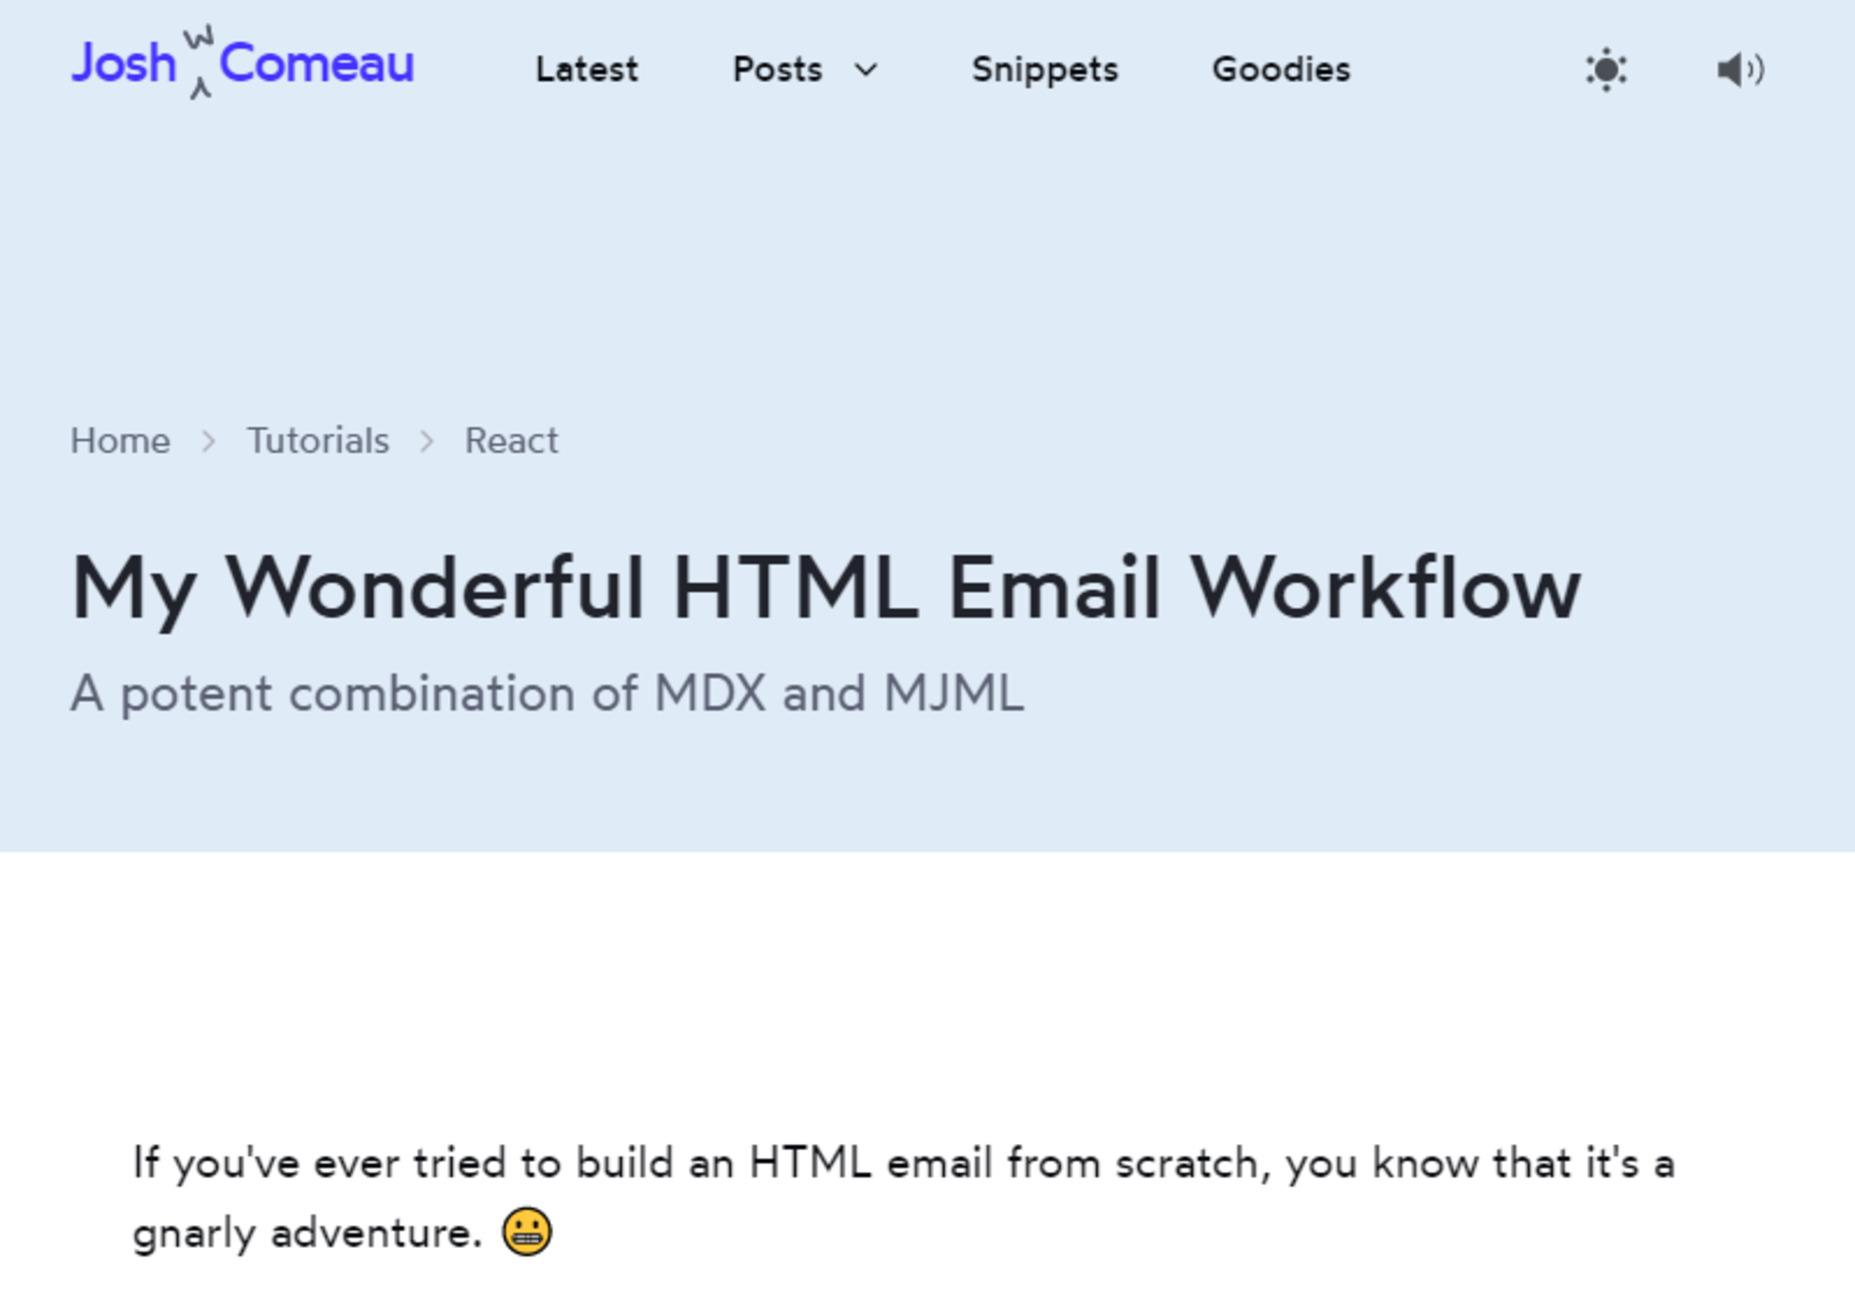Navigate to the Home breadcrumb
Image resolution: width=1855 pixels, height=1312 pixels.
point(120,441)
